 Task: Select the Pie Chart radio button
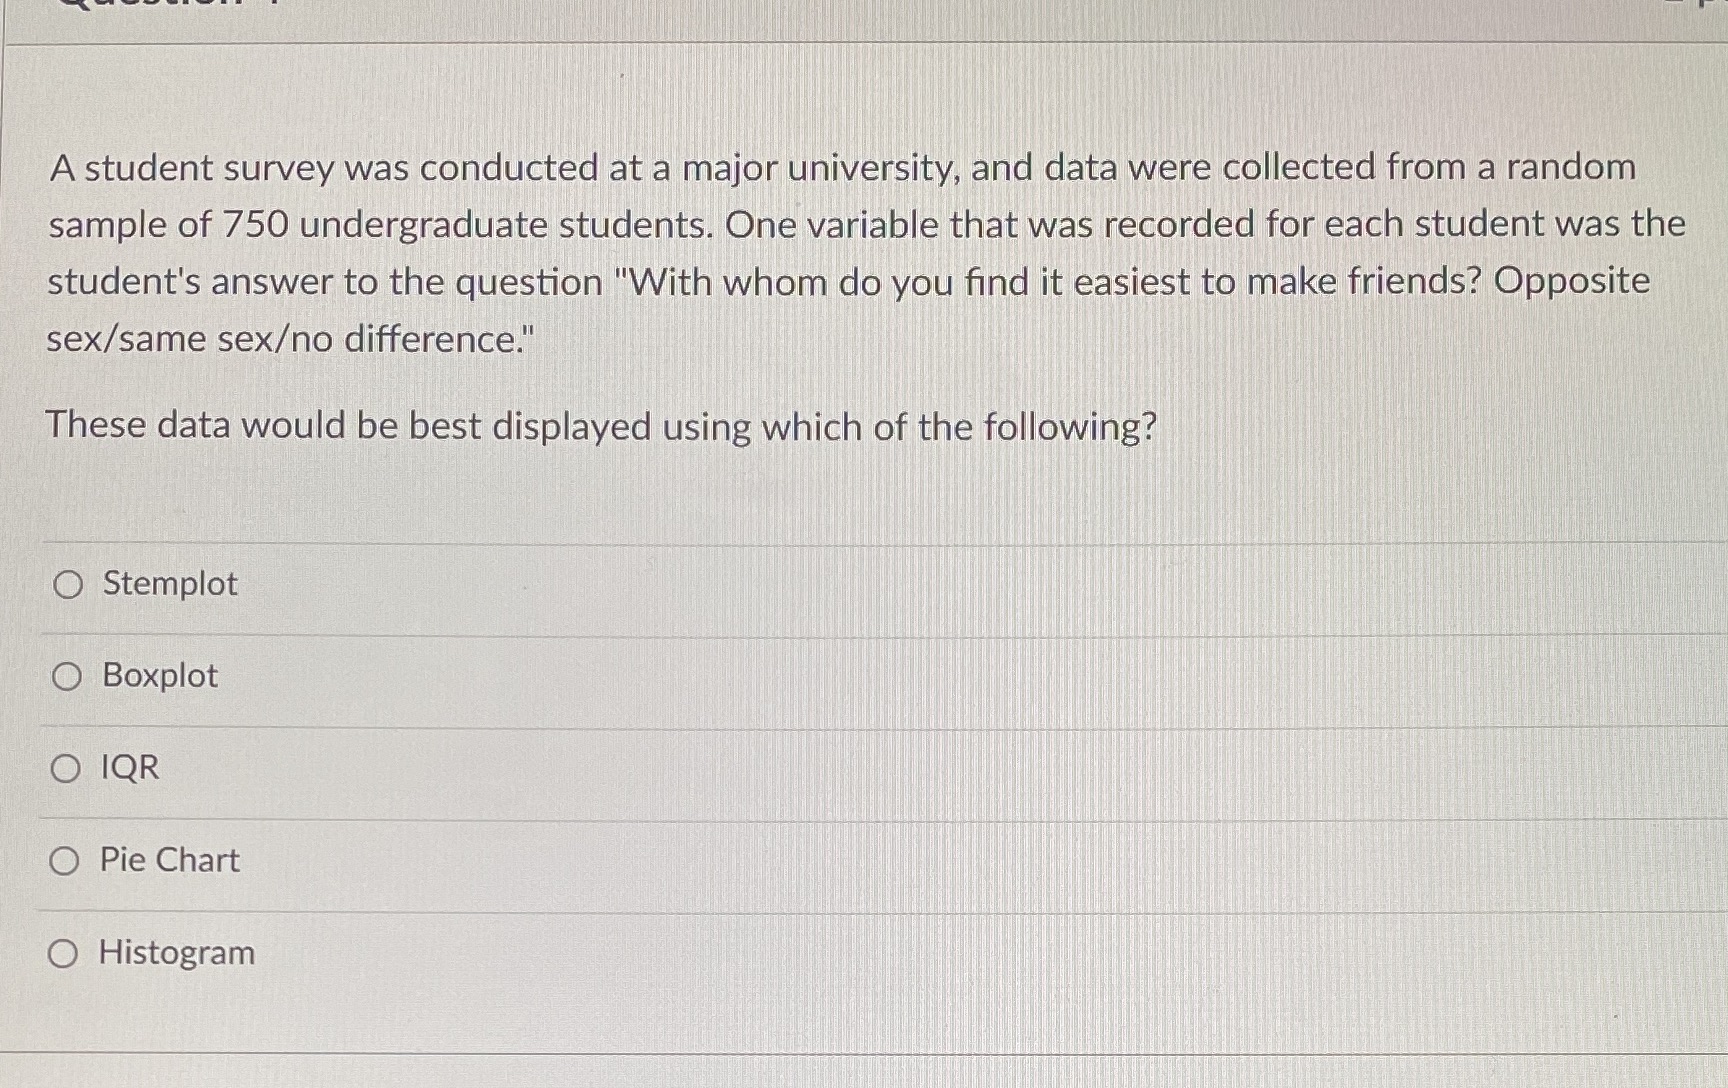pyautogui.click(x=66, y=861)
